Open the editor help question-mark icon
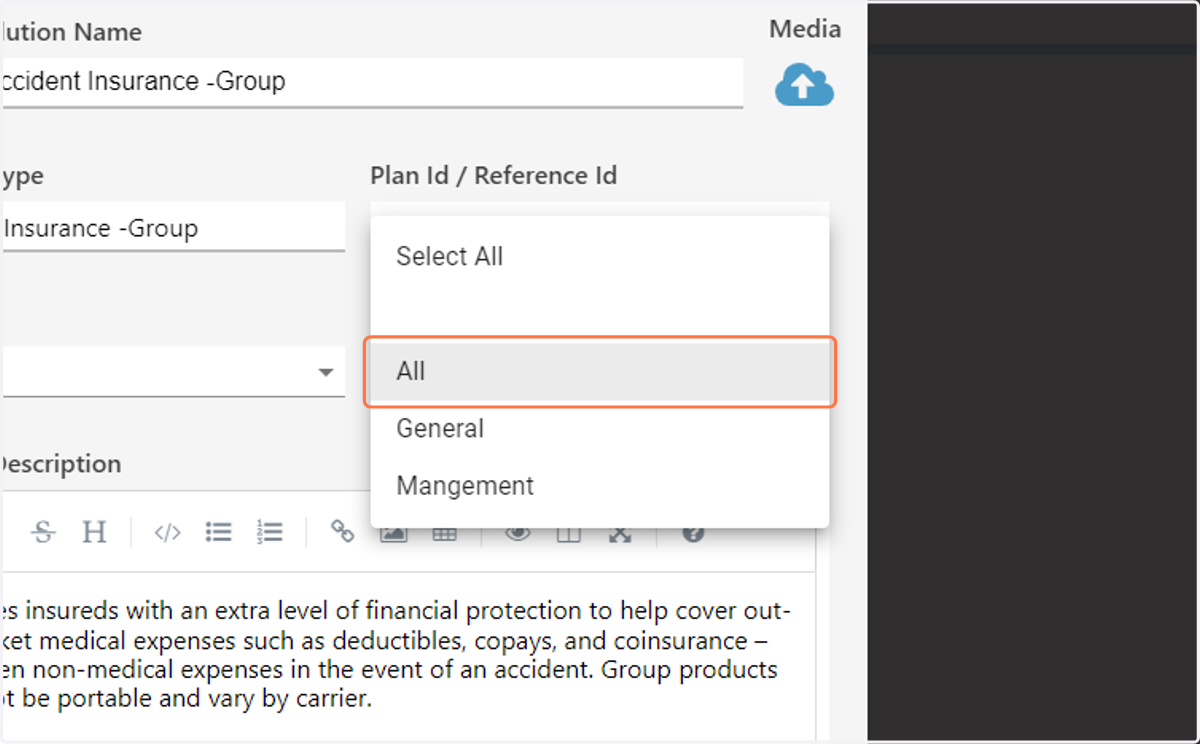 tap(693, 535)
